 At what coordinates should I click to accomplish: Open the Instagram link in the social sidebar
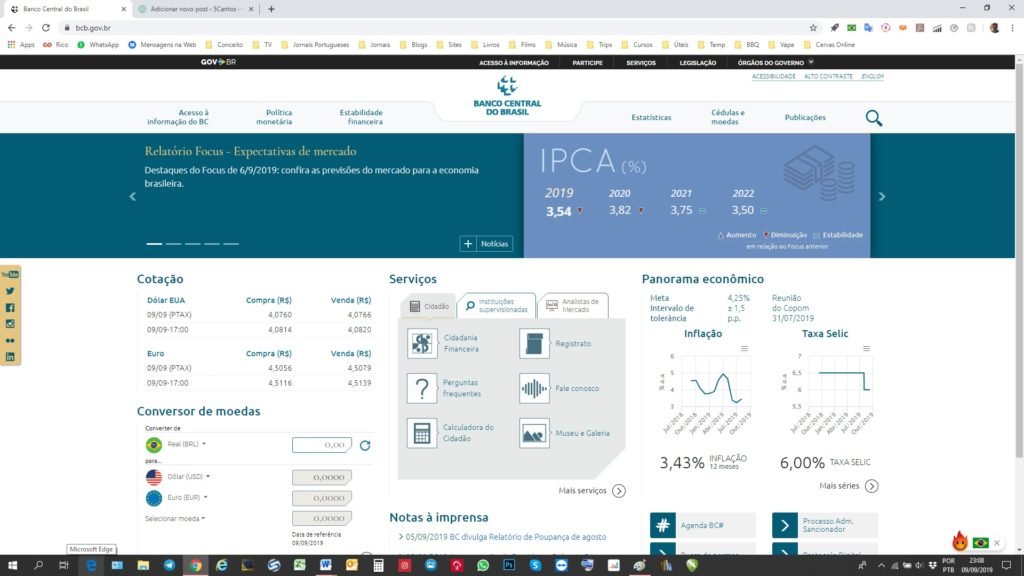pos(10,324)
